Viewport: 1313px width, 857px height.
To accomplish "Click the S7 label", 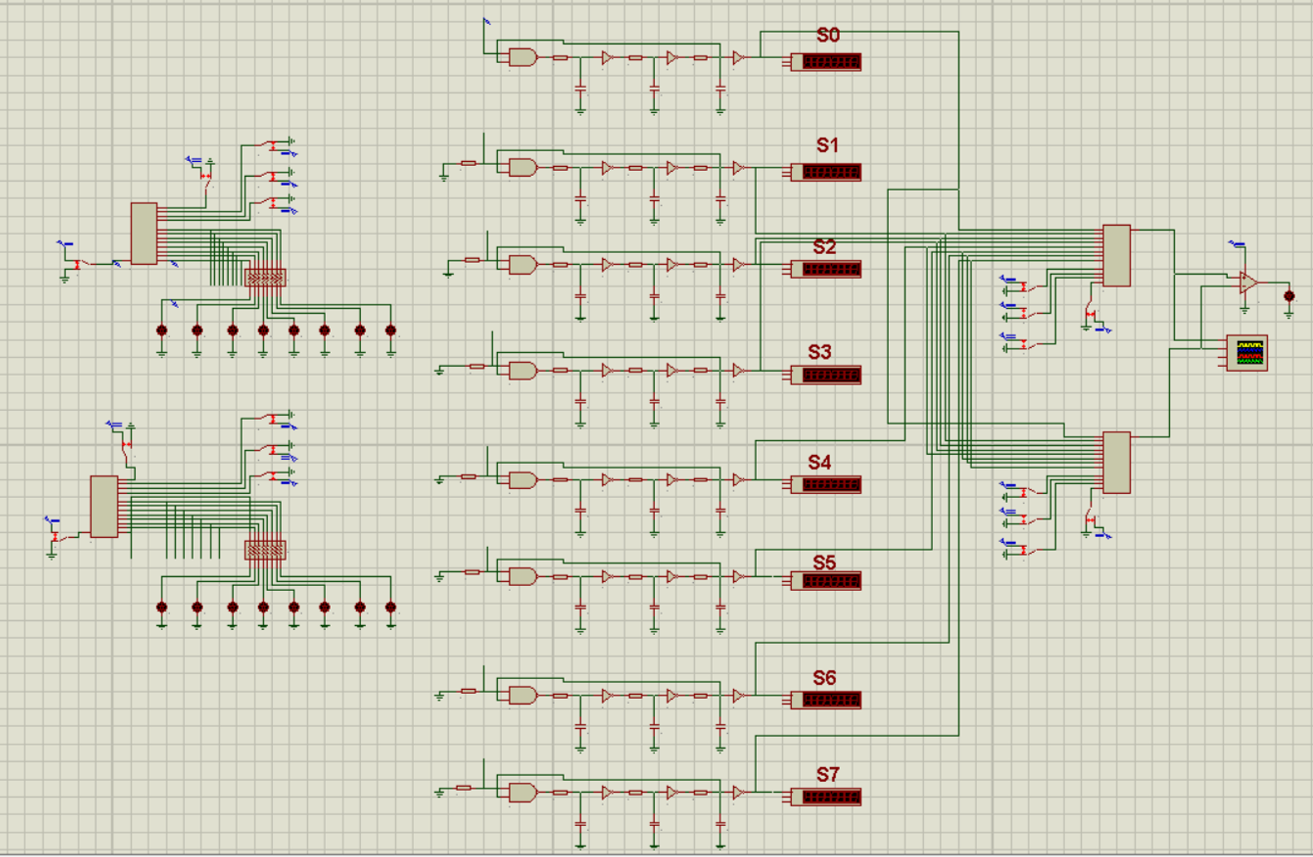I will (x=828, y=774).
